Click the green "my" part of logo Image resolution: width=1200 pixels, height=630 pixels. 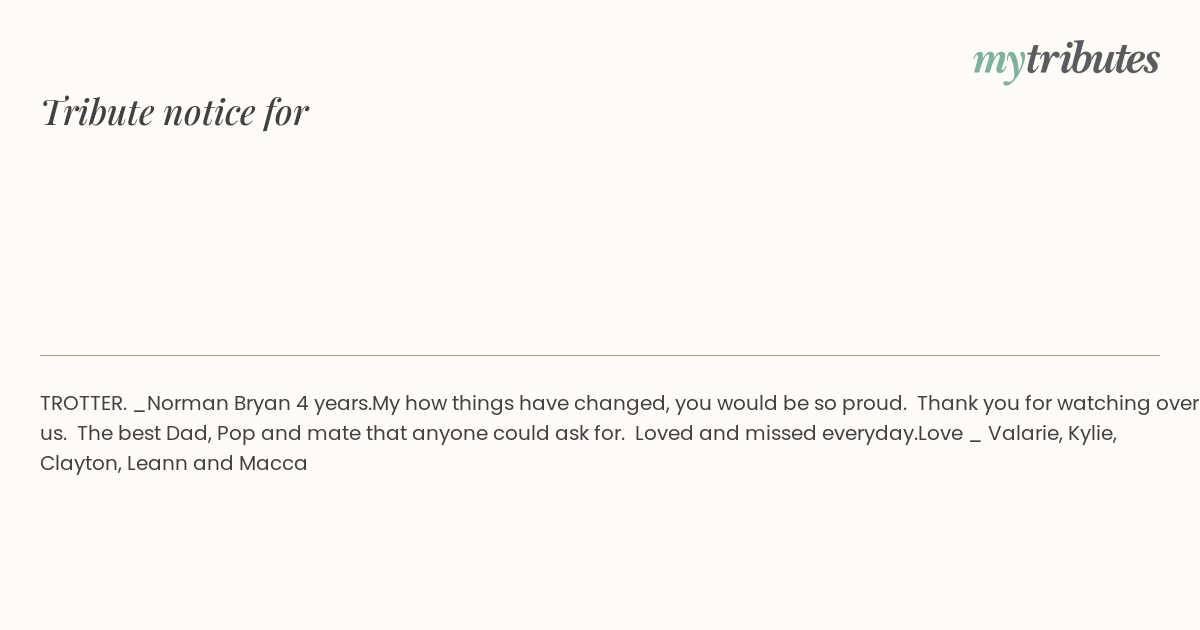[x=998, y=60]
